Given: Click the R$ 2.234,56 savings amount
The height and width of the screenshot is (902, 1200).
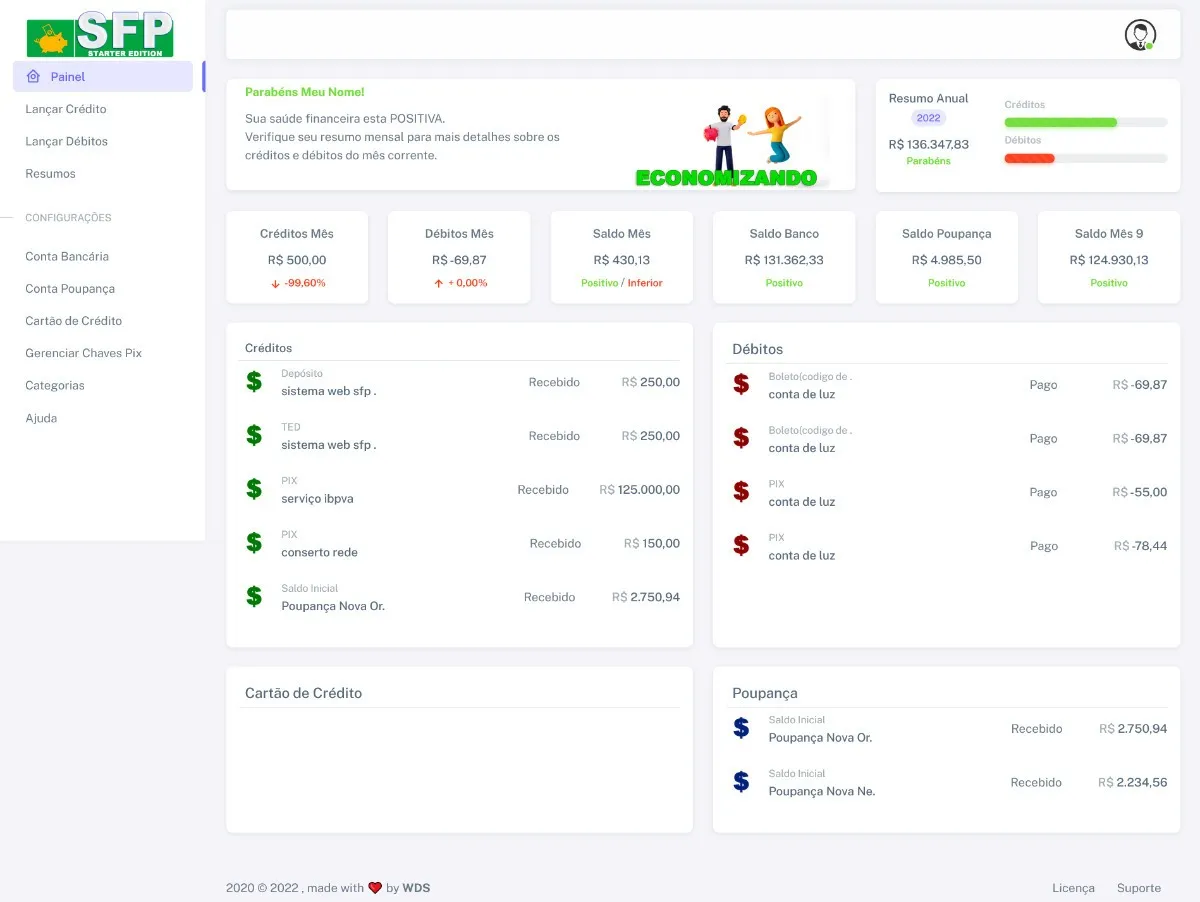Looking at the screenshot, I should [x=1133, y=783].
